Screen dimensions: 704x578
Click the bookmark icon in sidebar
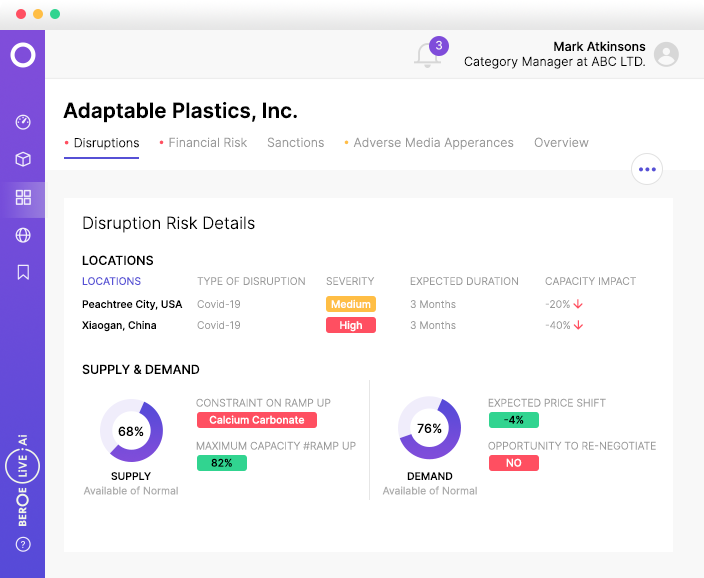(x=23, y=272)
